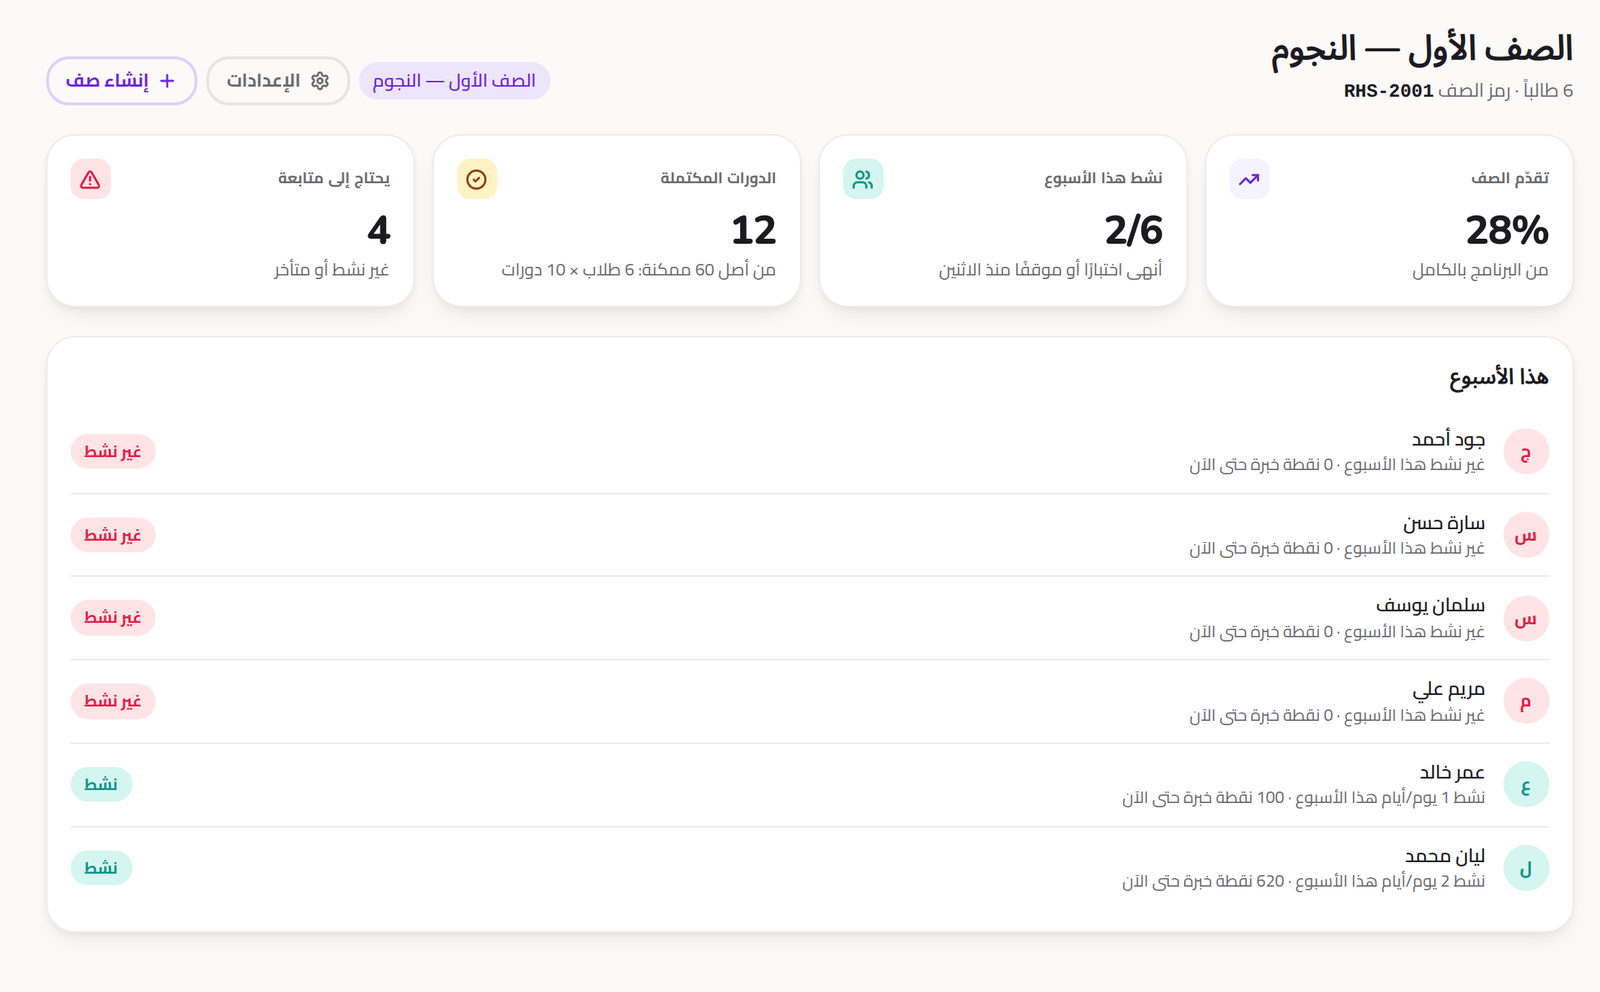Viewport: 1600px width, 992px height.
Task: Click the الدورات المكتملة card title
Action: [x=718, y=178]
